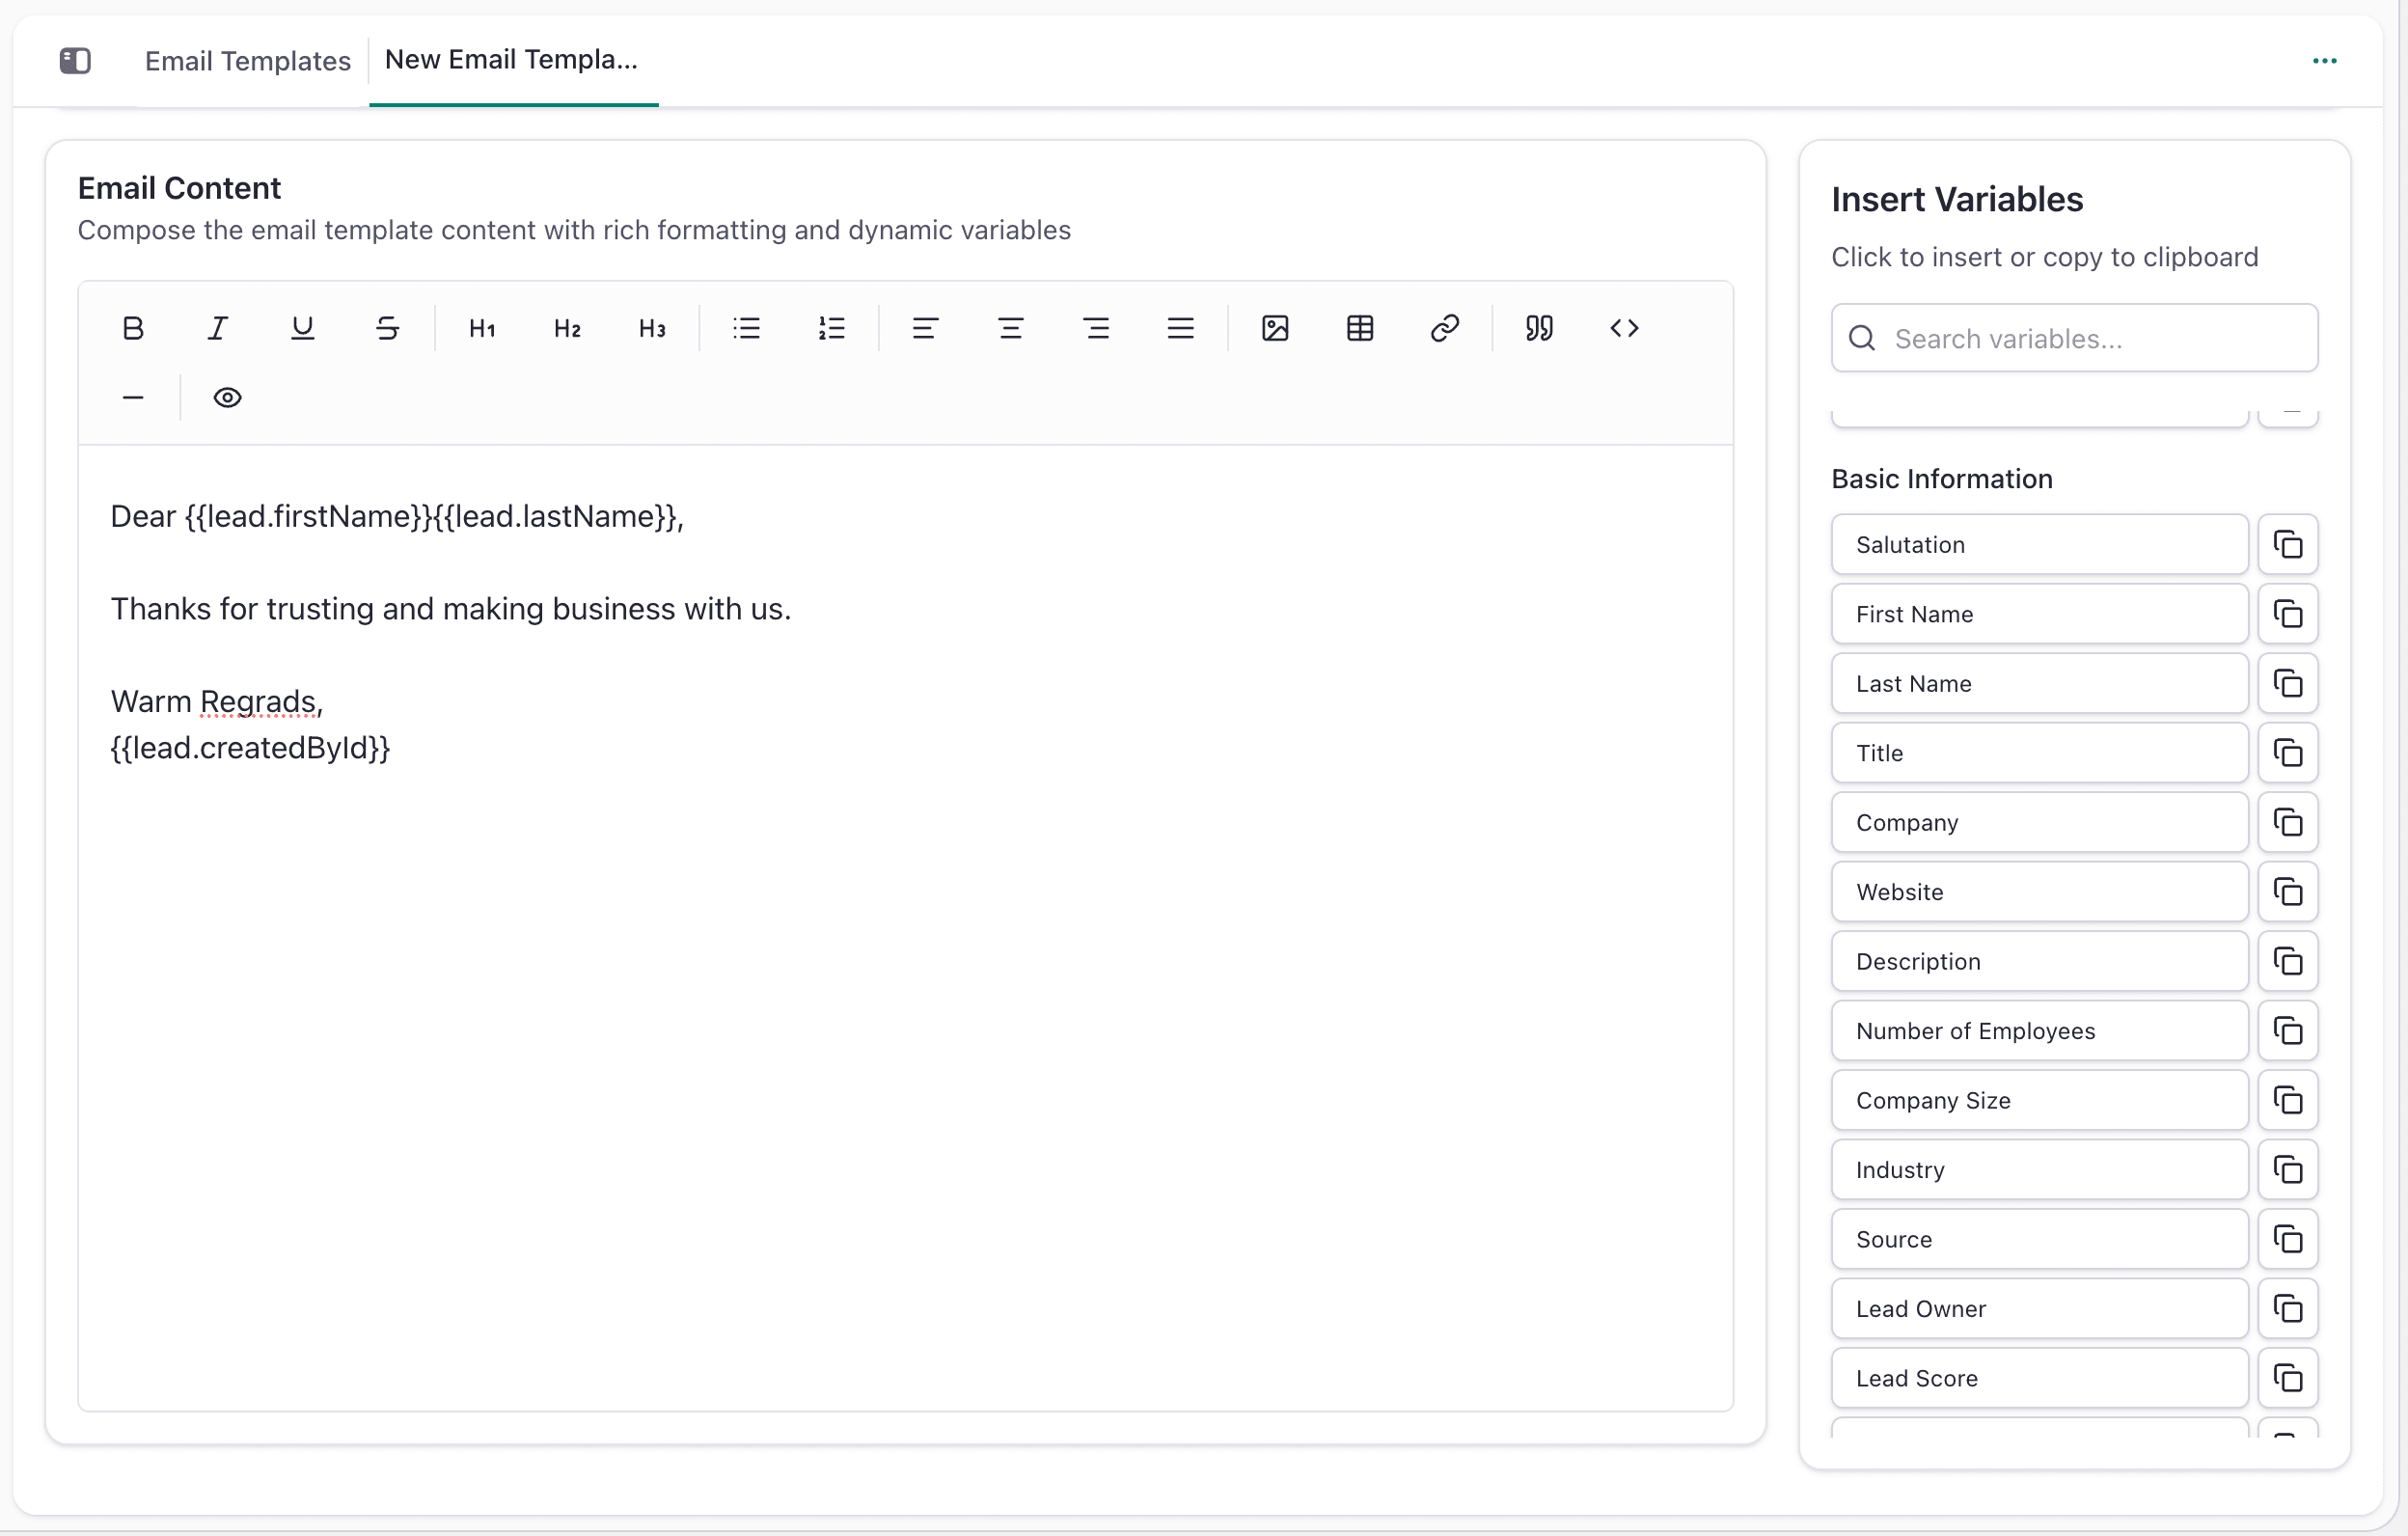Copy the Lead Owner variable to clipboard

(x=2288, y=1309)
